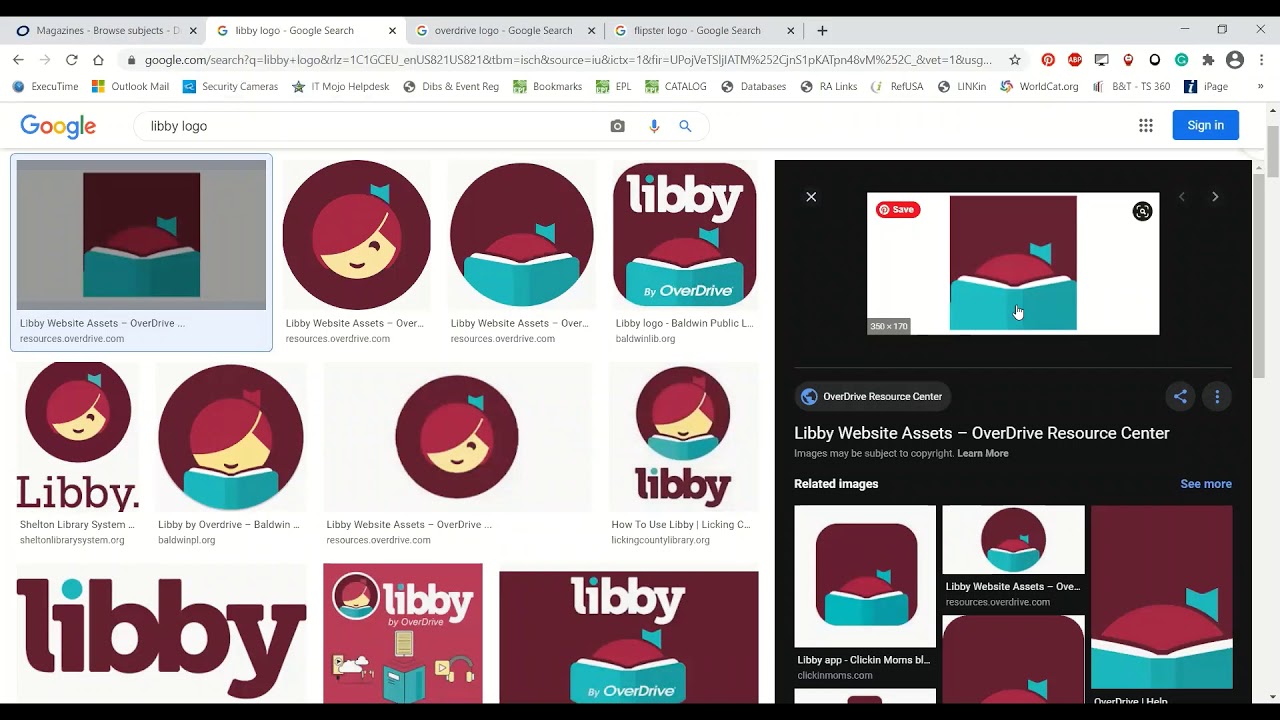Open the RA Links bookmark
The height and width of the screenshot is (720, 1280).
click(828, 86)
